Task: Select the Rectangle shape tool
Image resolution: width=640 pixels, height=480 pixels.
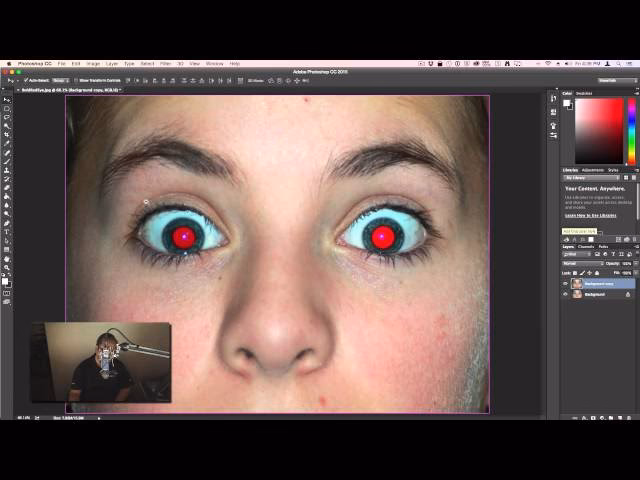Action: (x=7, y=249)
